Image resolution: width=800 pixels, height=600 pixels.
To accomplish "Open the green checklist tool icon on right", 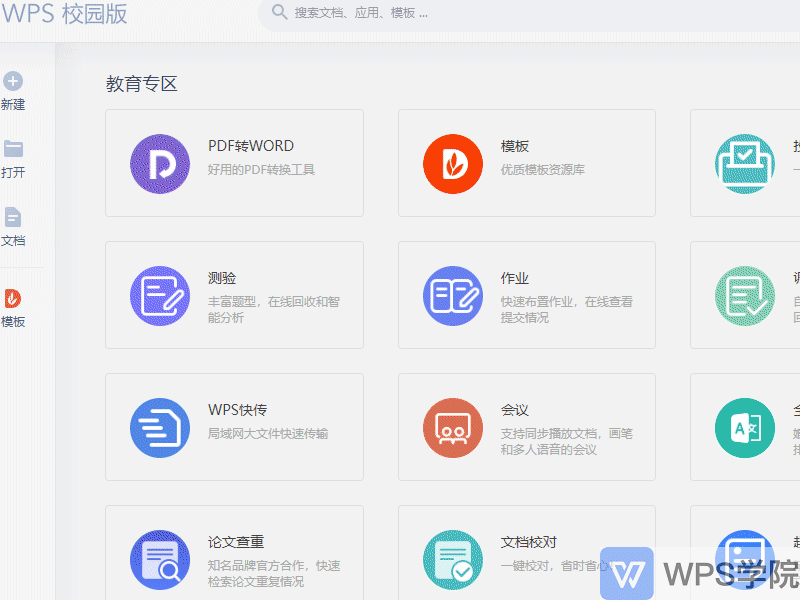I will coord(744,295).
